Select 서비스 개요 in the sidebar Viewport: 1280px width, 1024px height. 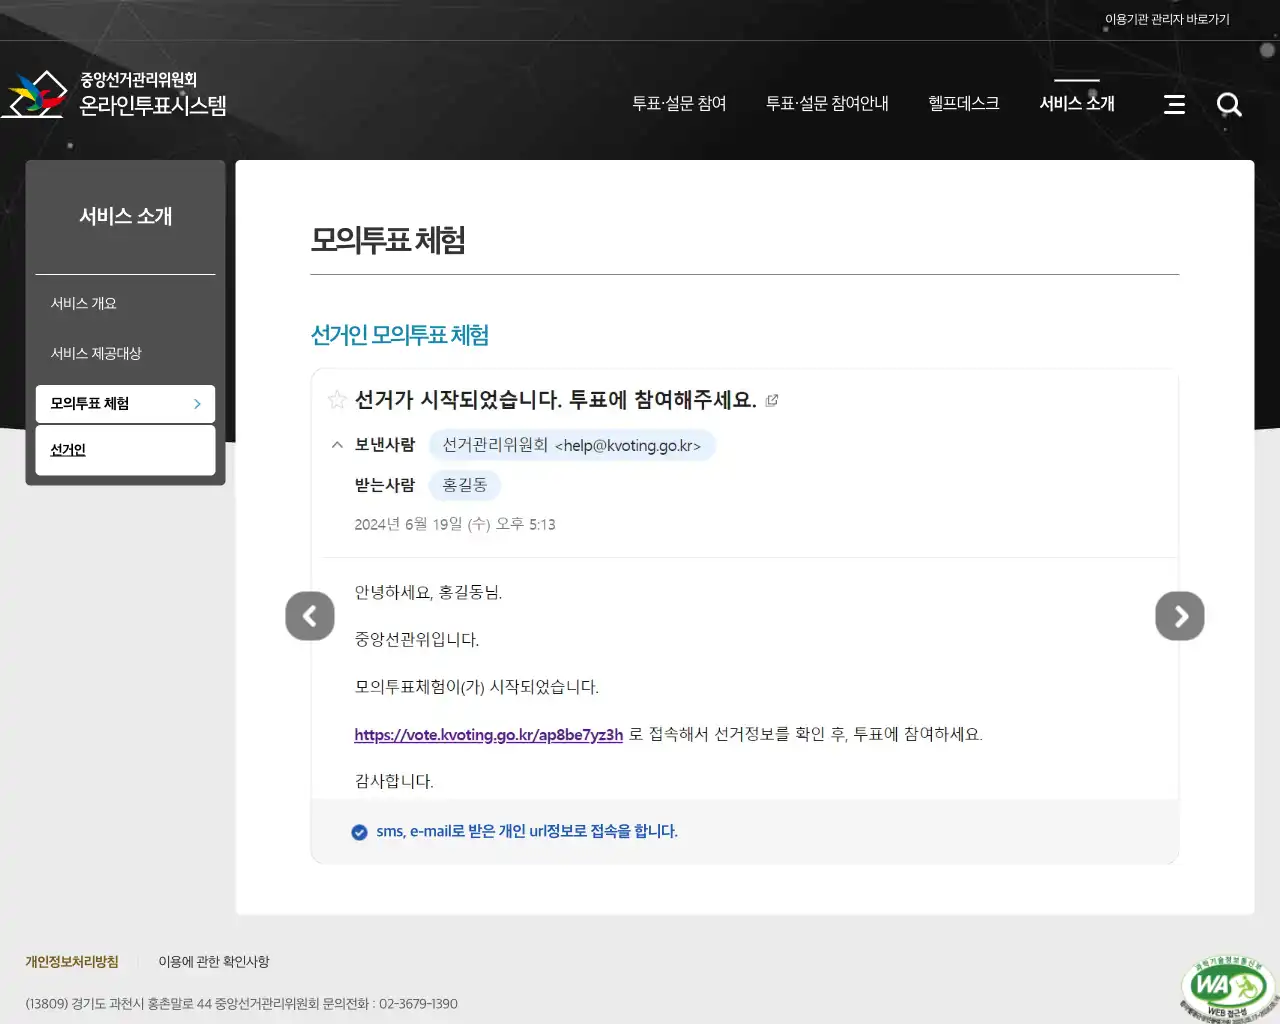[84, 303]
